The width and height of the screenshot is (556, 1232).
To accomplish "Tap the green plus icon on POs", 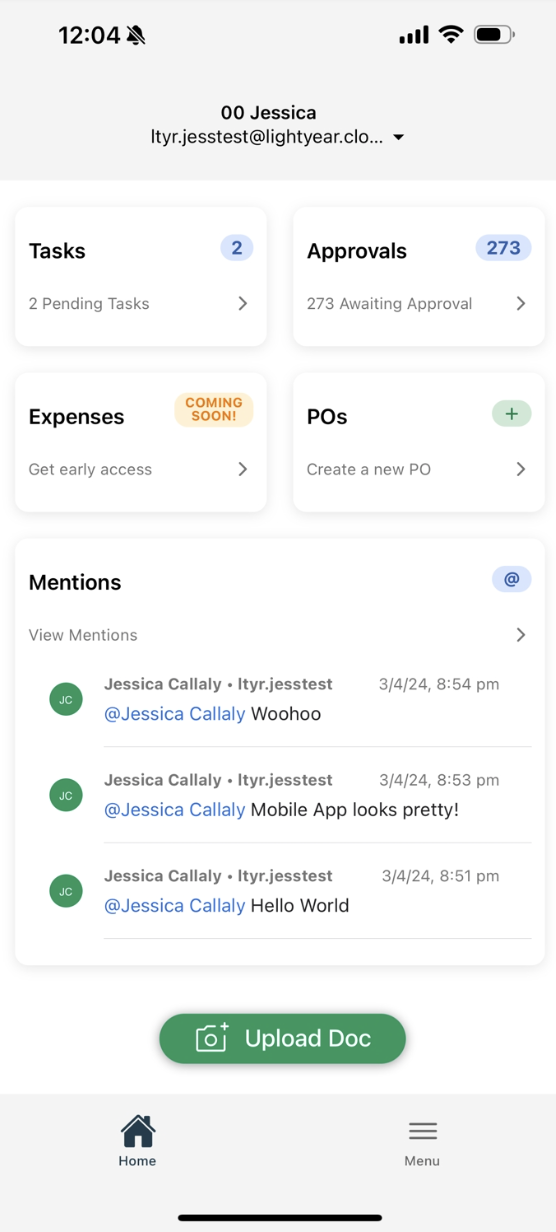I will coord(511,413).
